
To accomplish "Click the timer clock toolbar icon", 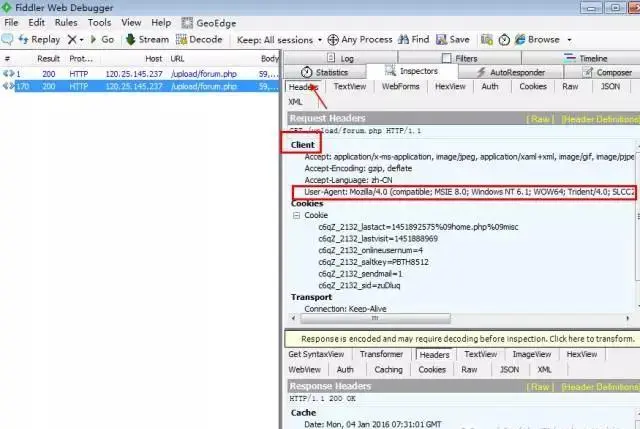I will pos(504,40).
